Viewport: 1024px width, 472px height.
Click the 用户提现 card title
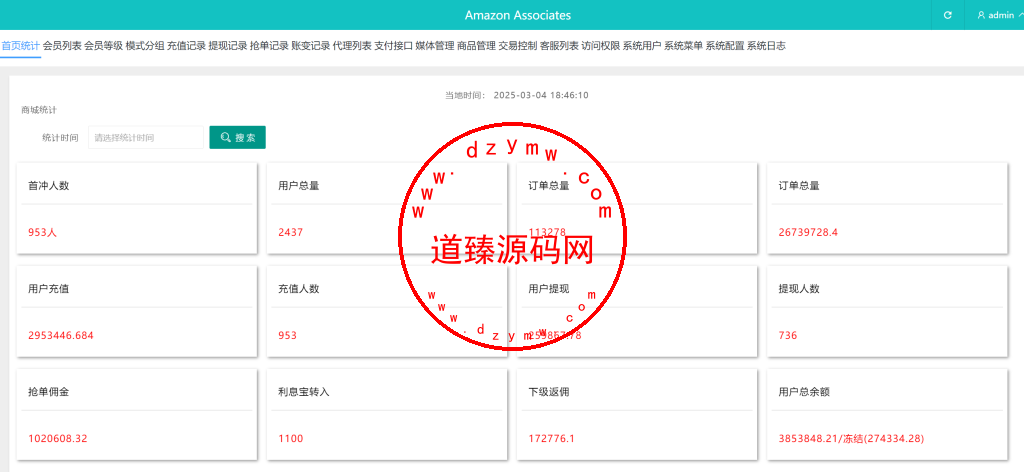(x=549, y=289)
